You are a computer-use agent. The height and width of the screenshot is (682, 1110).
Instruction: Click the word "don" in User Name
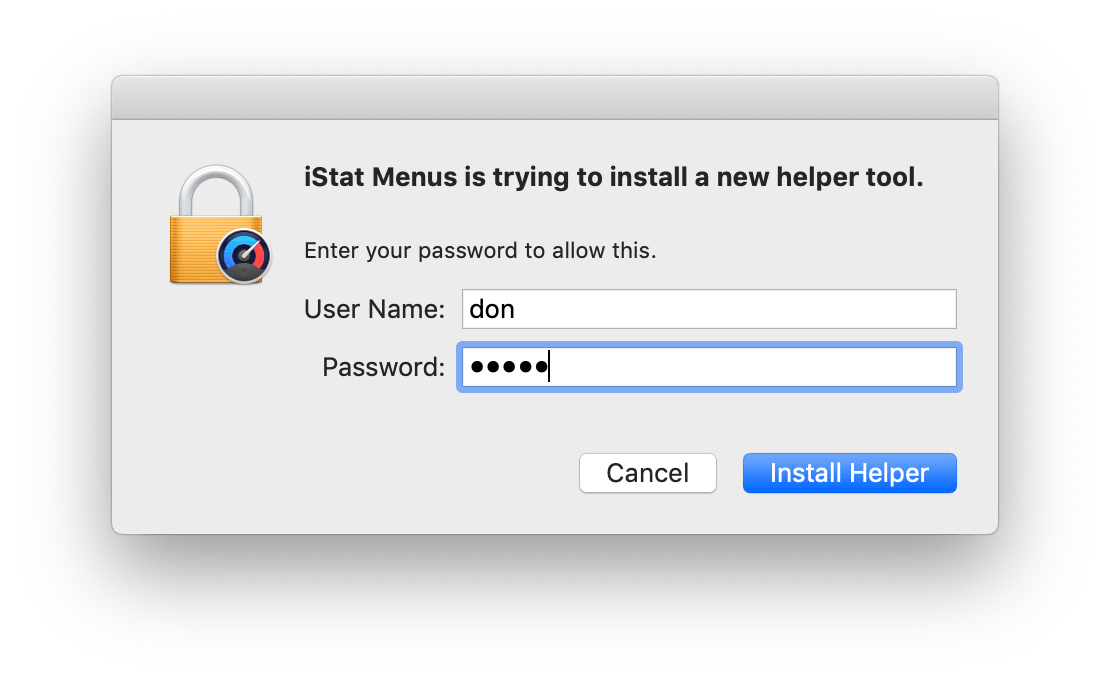[492, 309]
